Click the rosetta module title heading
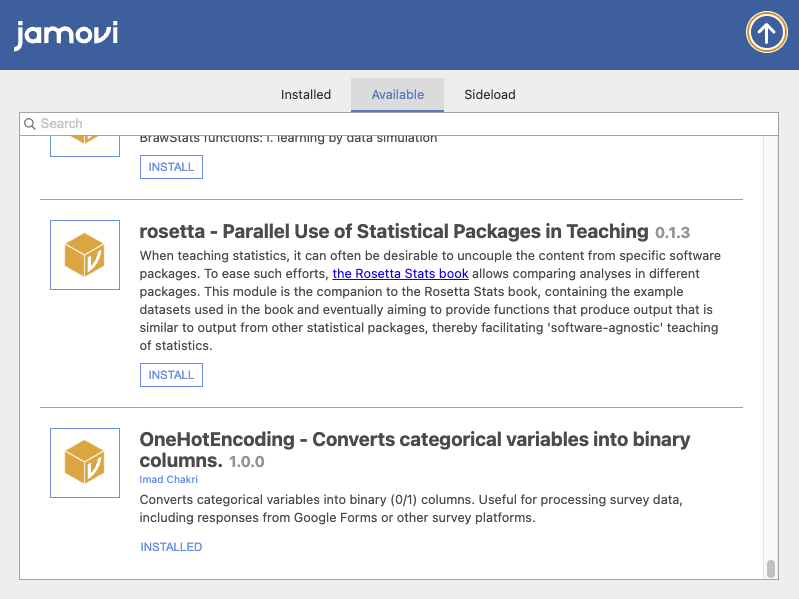799x599 pixels. point(394,232)
